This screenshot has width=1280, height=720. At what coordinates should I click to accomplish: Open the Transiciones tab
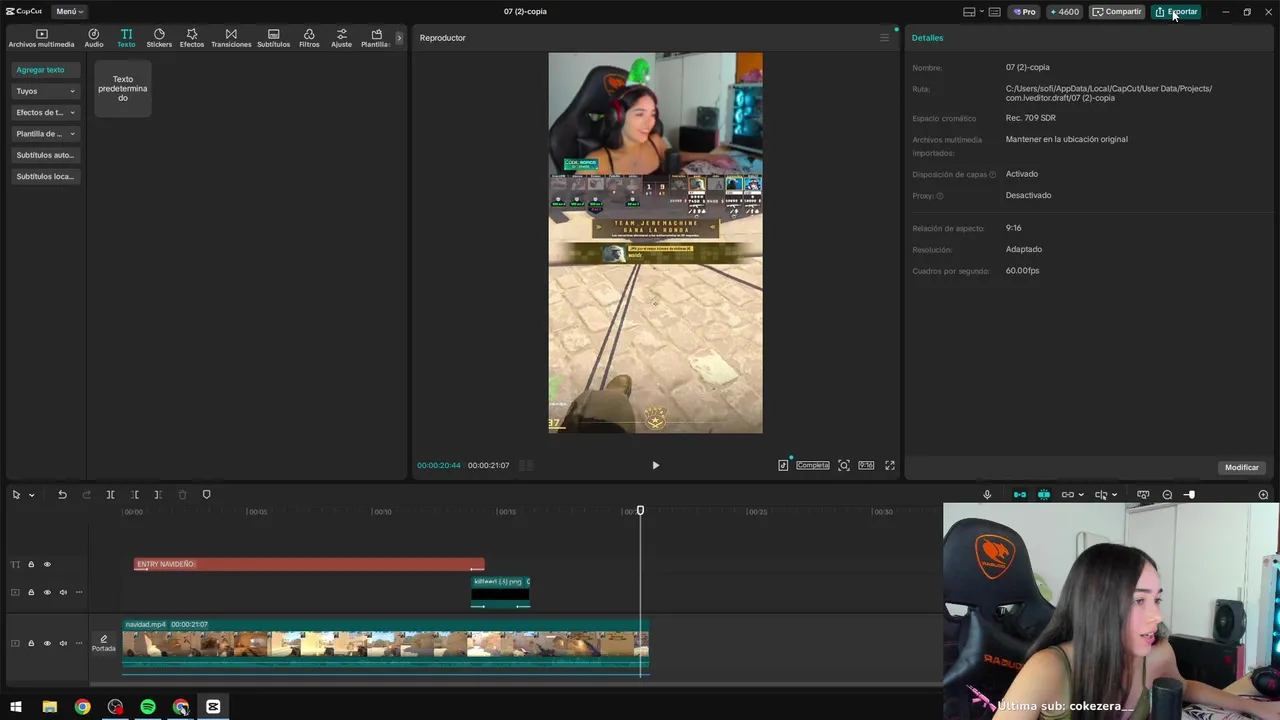[231, 38]
